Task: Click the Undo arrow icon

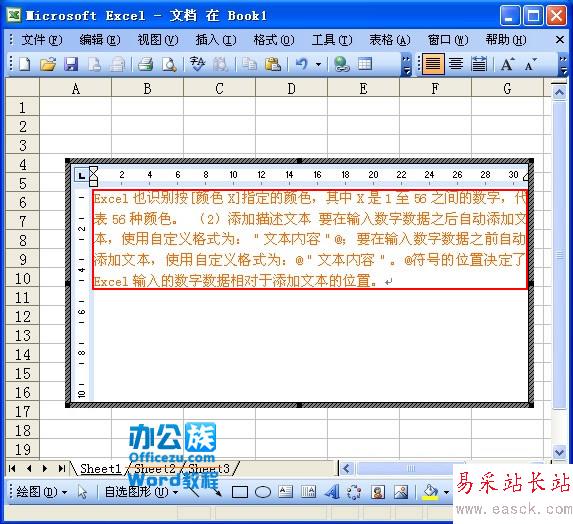Action: (x=302, y=65)
